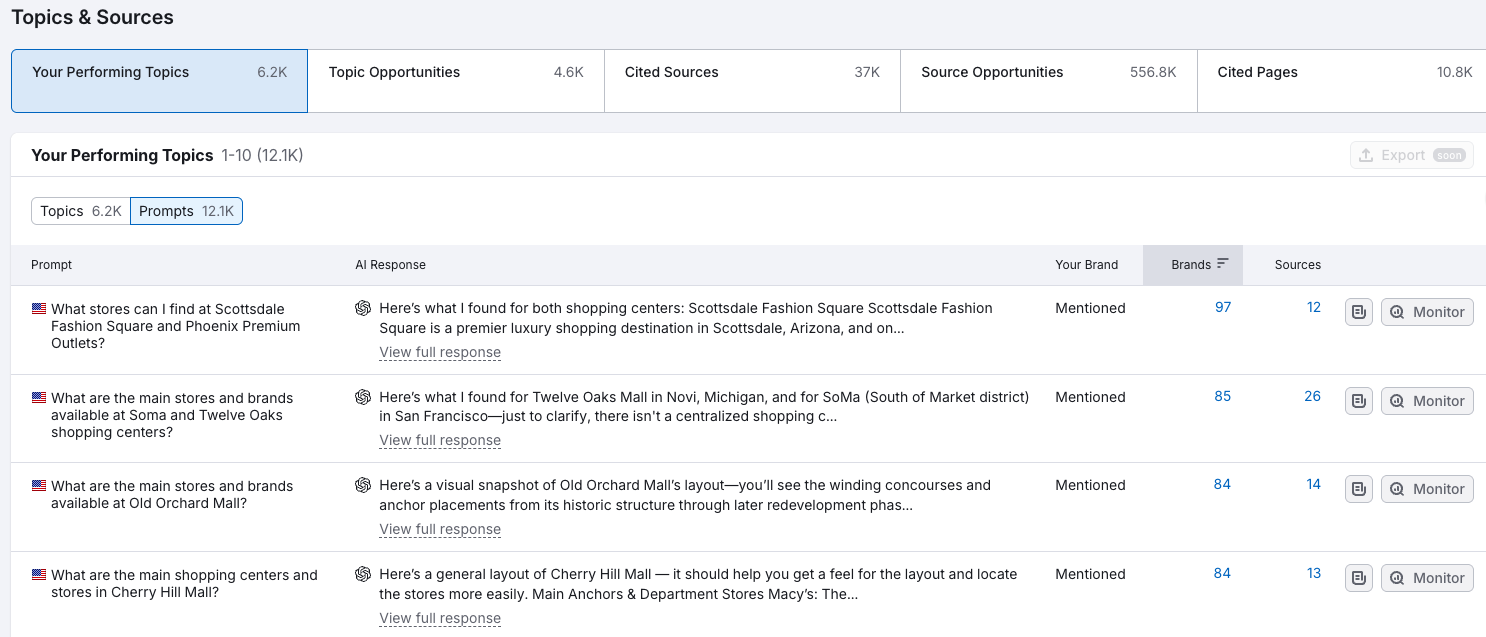Screen dimensions: 1486x637
Task: Click the US flag icon beside Old Orchard Mall prompt
Action: (x=39, y=486)
